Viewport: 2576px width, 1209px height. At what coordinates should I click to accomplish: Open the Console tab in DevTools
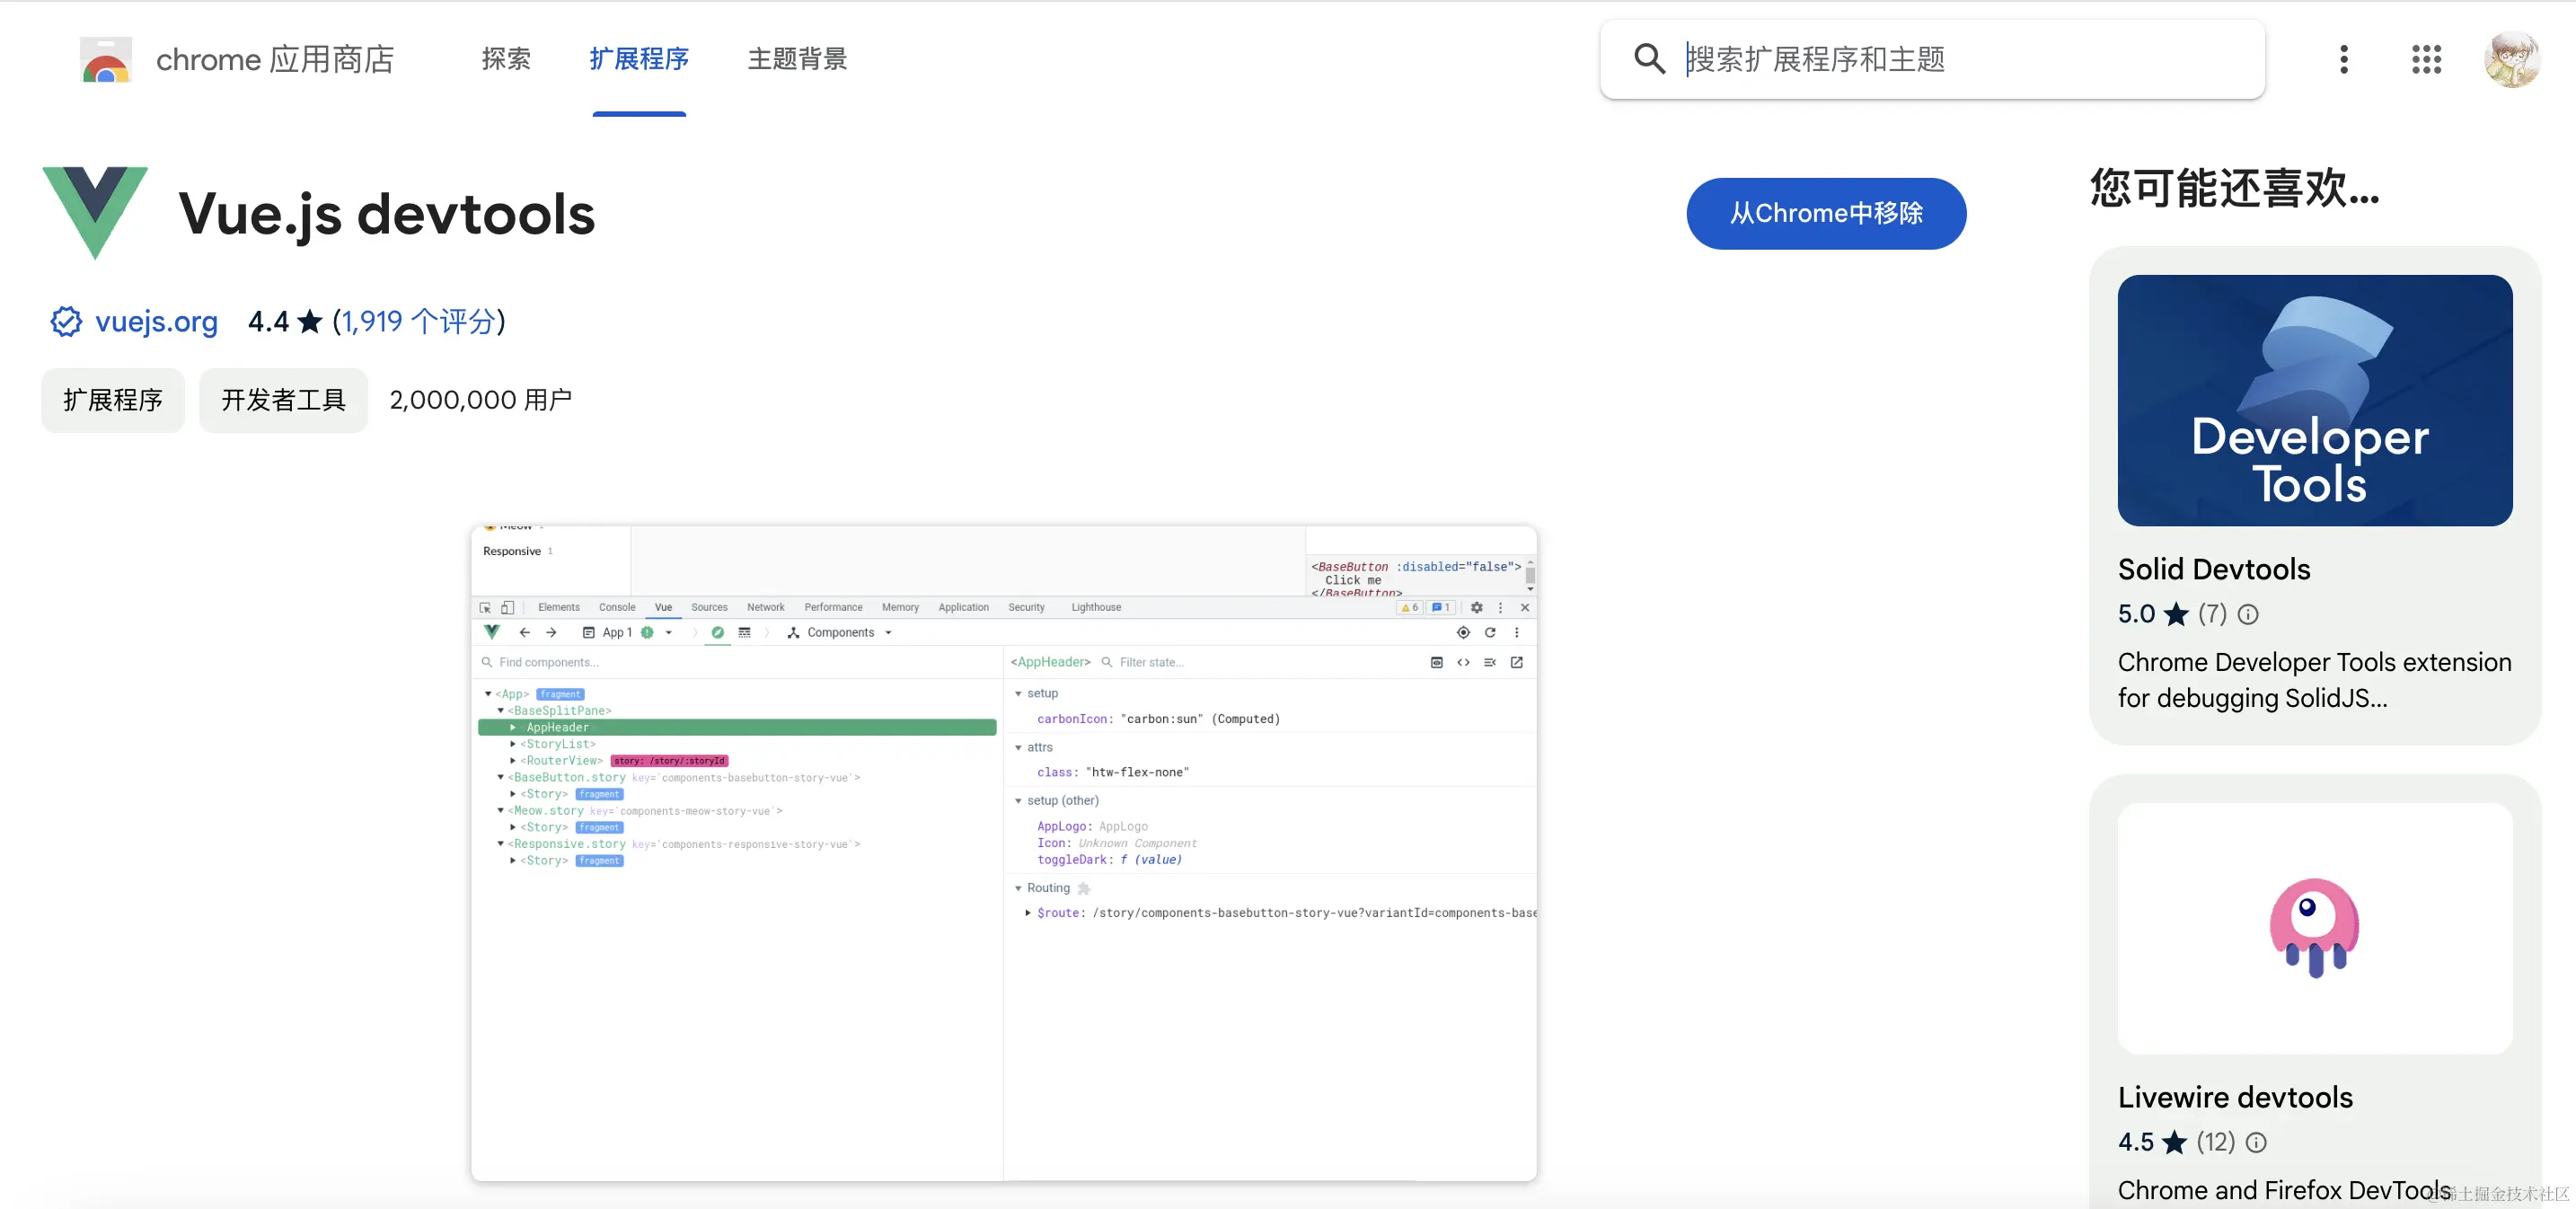617,607
